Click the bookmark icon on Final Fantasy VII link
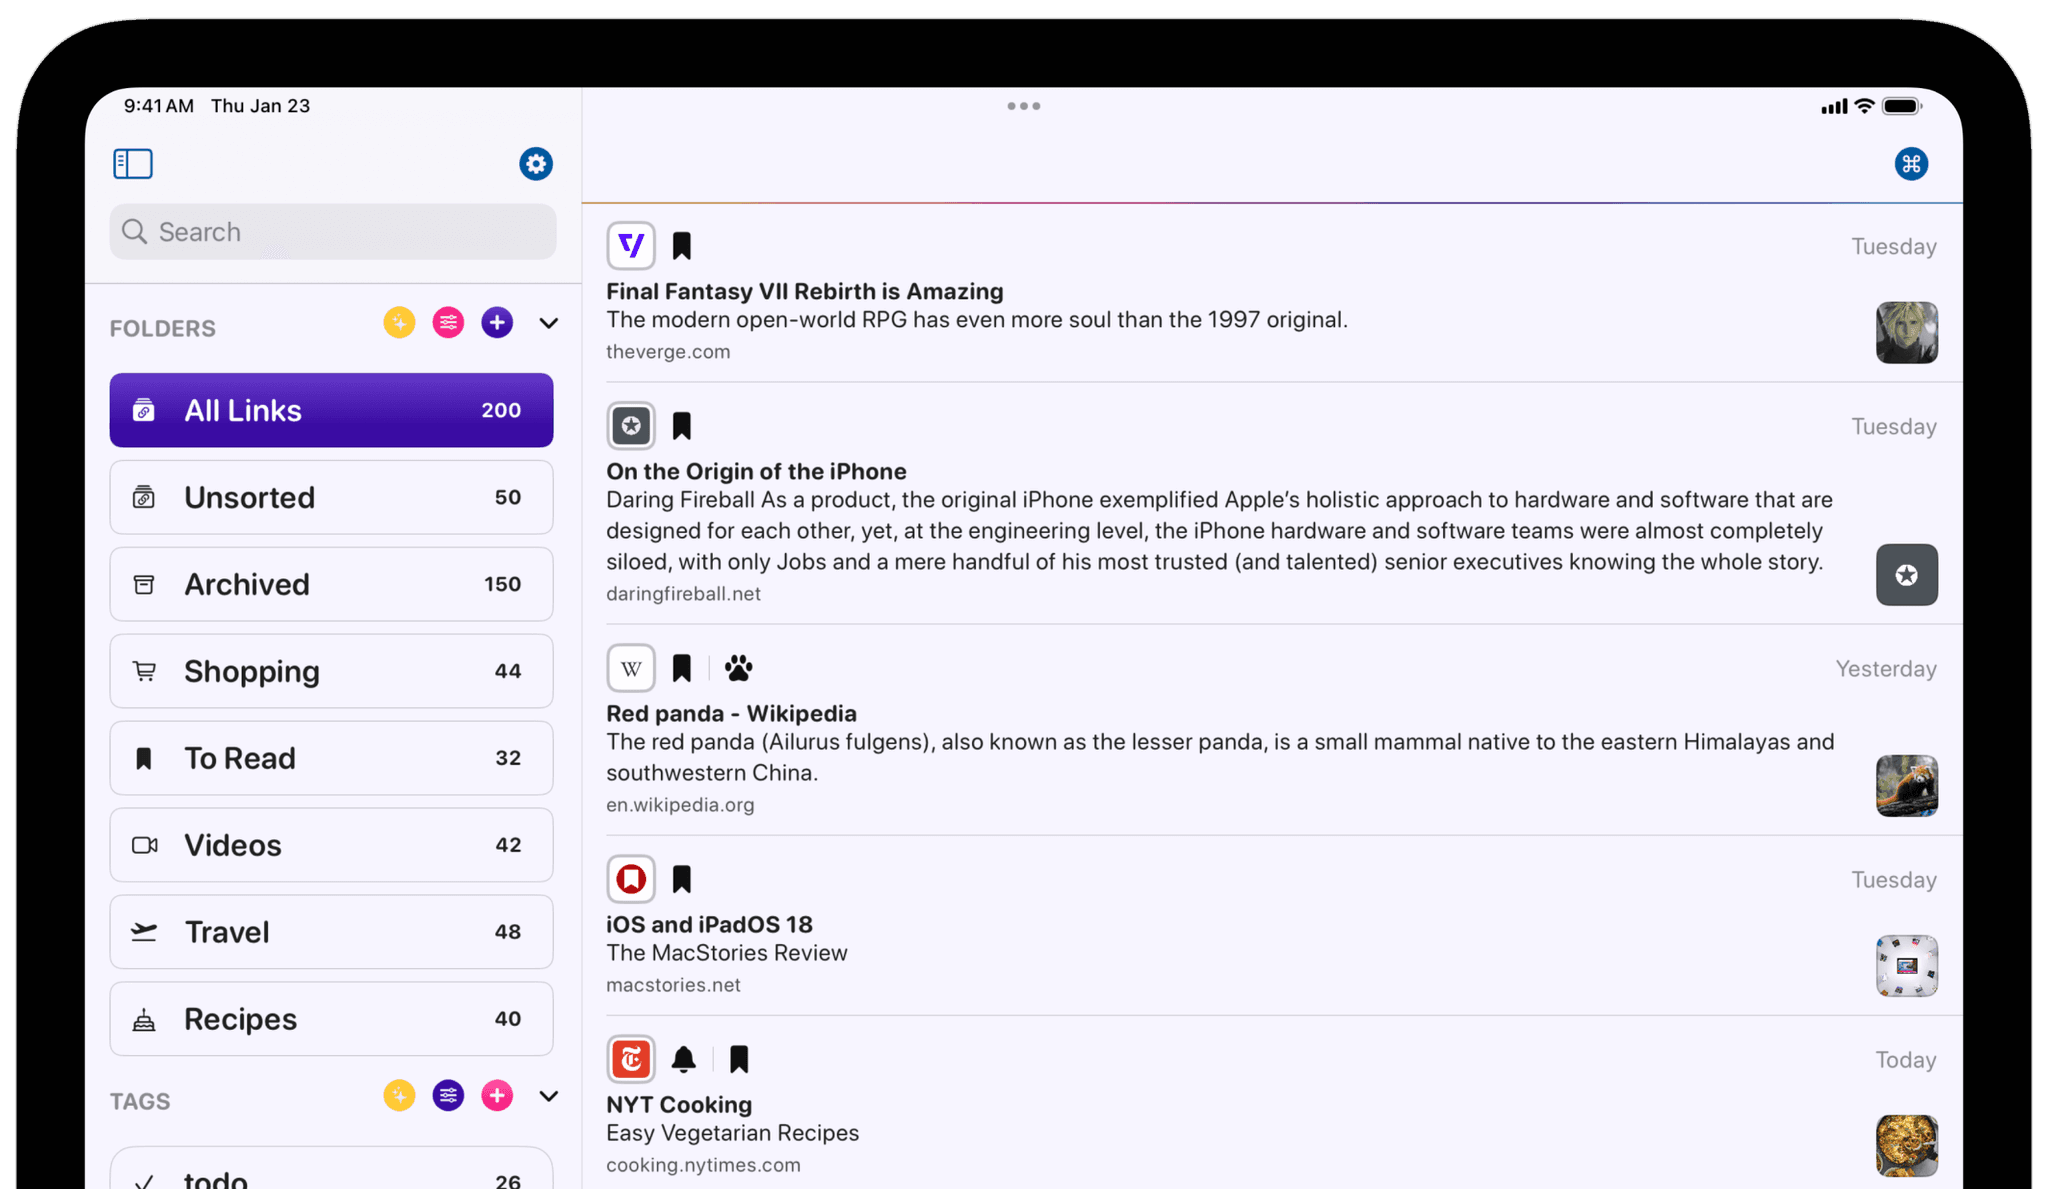 682,246
